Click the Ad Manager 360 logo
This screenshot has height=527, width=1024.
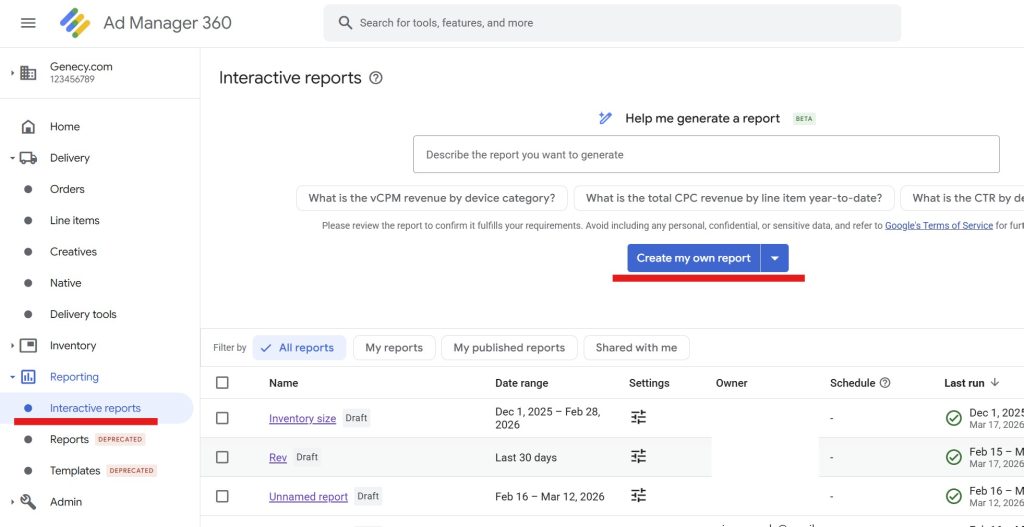click(75, 23)
